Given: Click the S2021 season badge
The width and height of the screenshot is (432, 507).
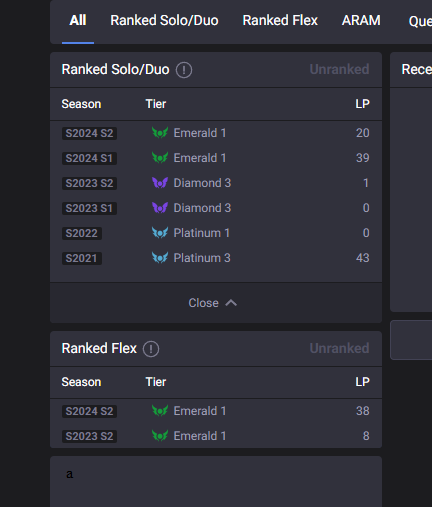Looking at the screenshot, I should (82, 258).
